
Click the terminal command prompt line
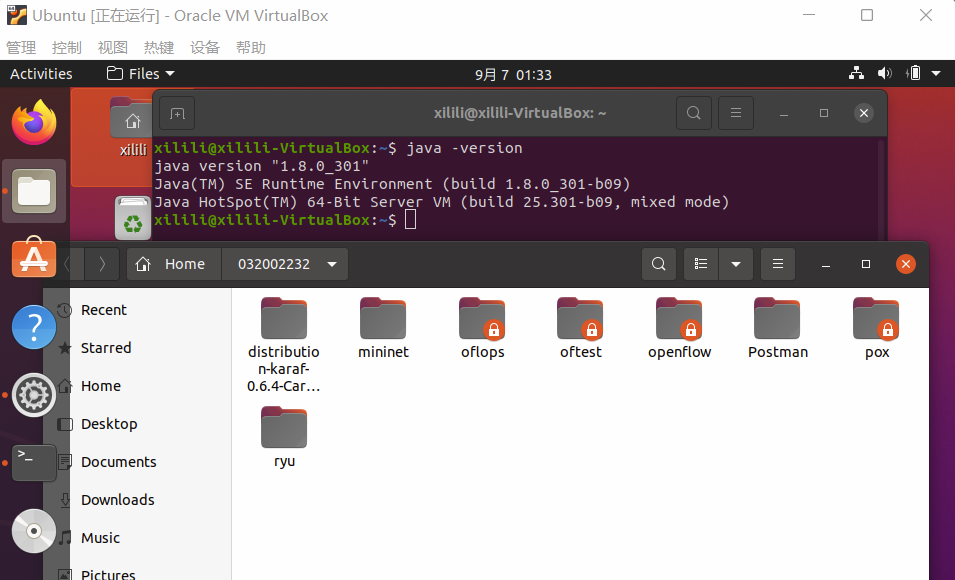pos(285,220)
